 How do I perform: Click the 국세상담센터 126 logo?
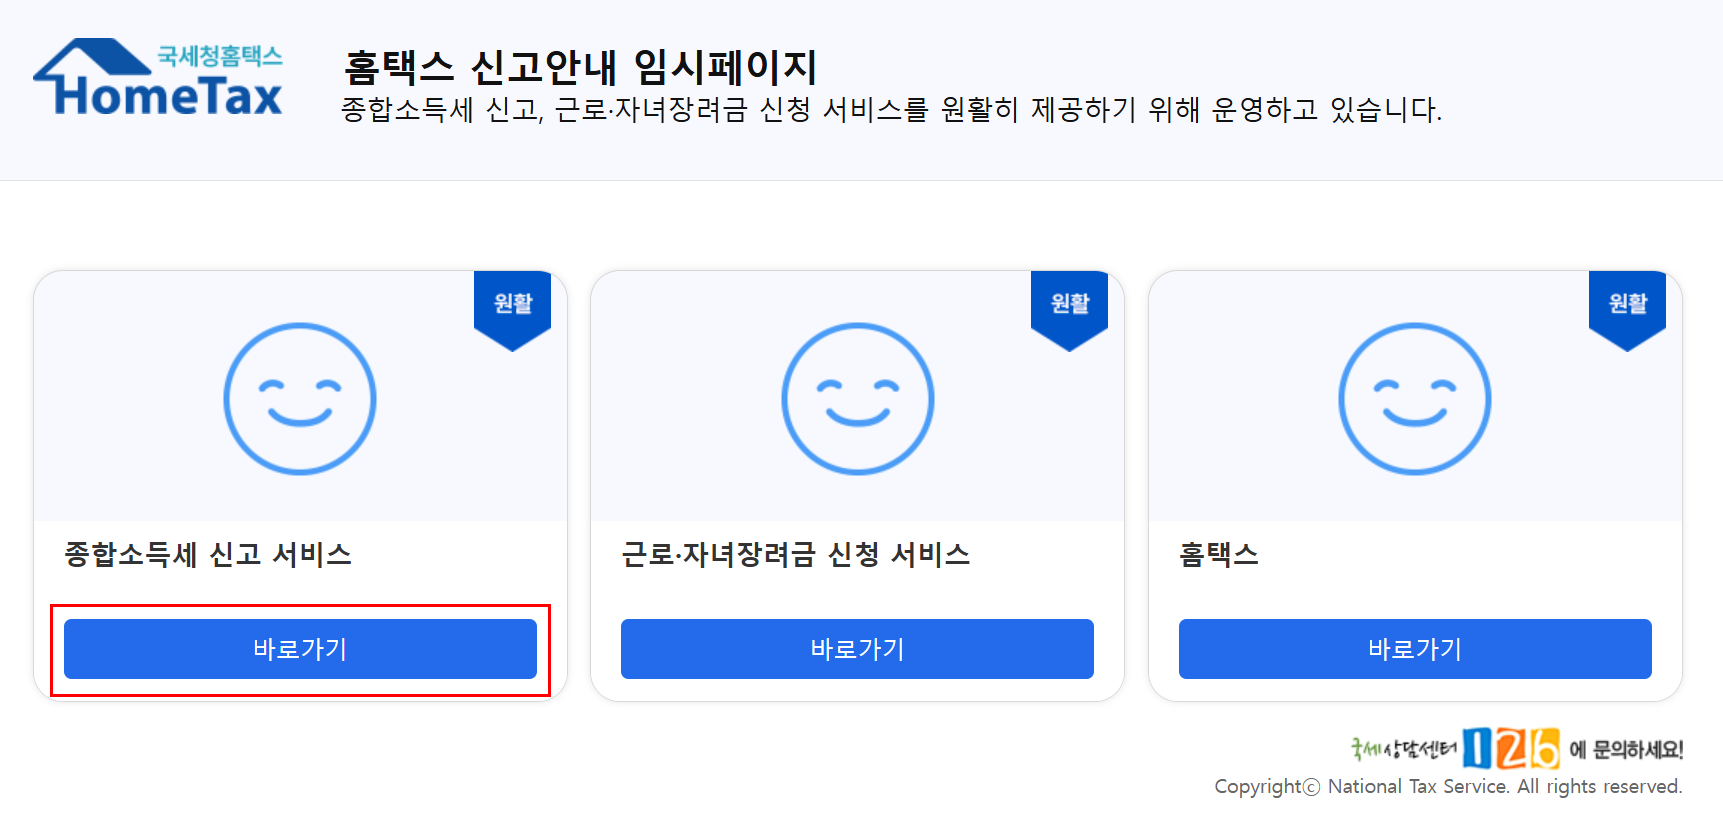coord(1510,751)
